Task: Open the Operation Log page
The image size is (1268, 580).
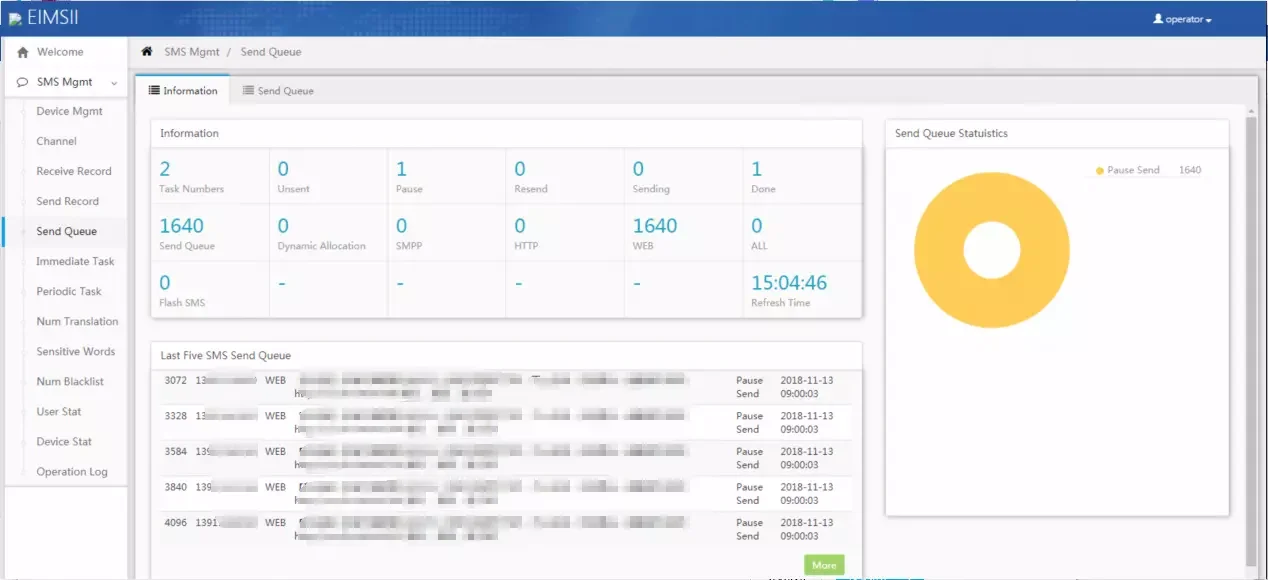Action: (x=72, y=471)
